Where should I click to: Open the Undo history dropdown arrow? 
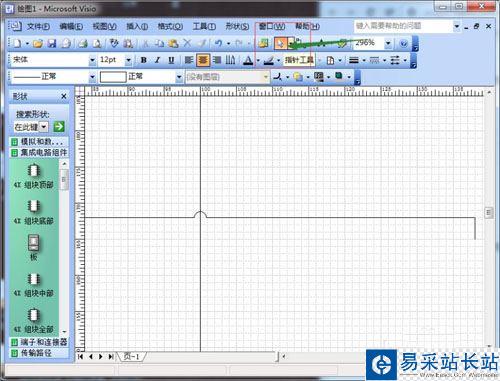228,43
